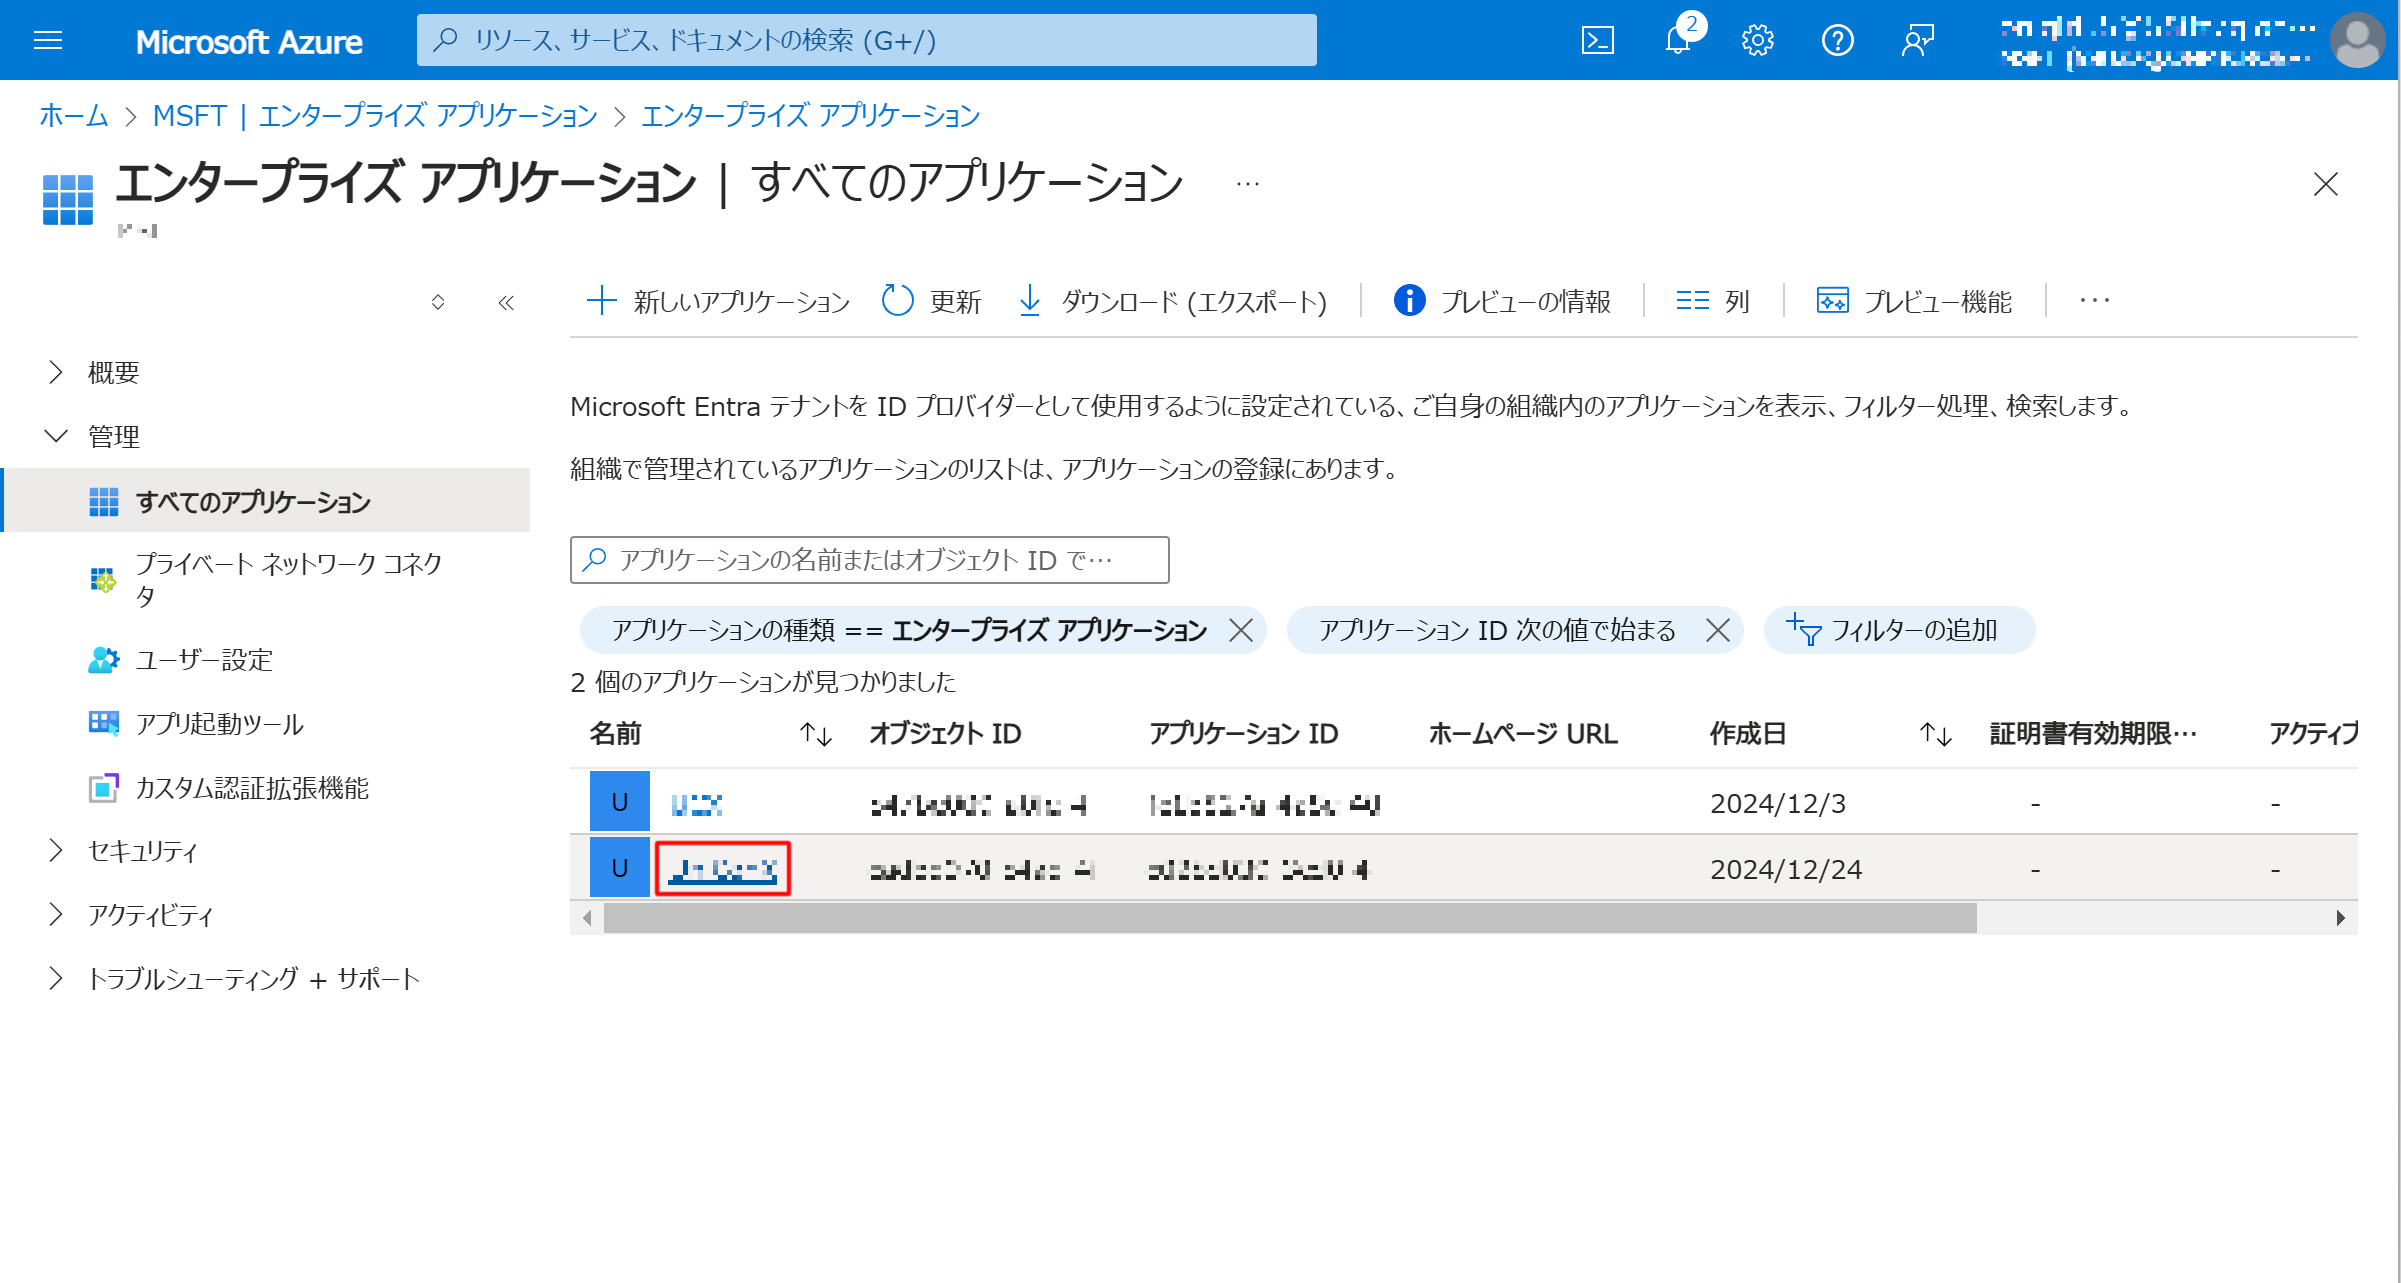Click the オブジェクト ID column header

946,734
